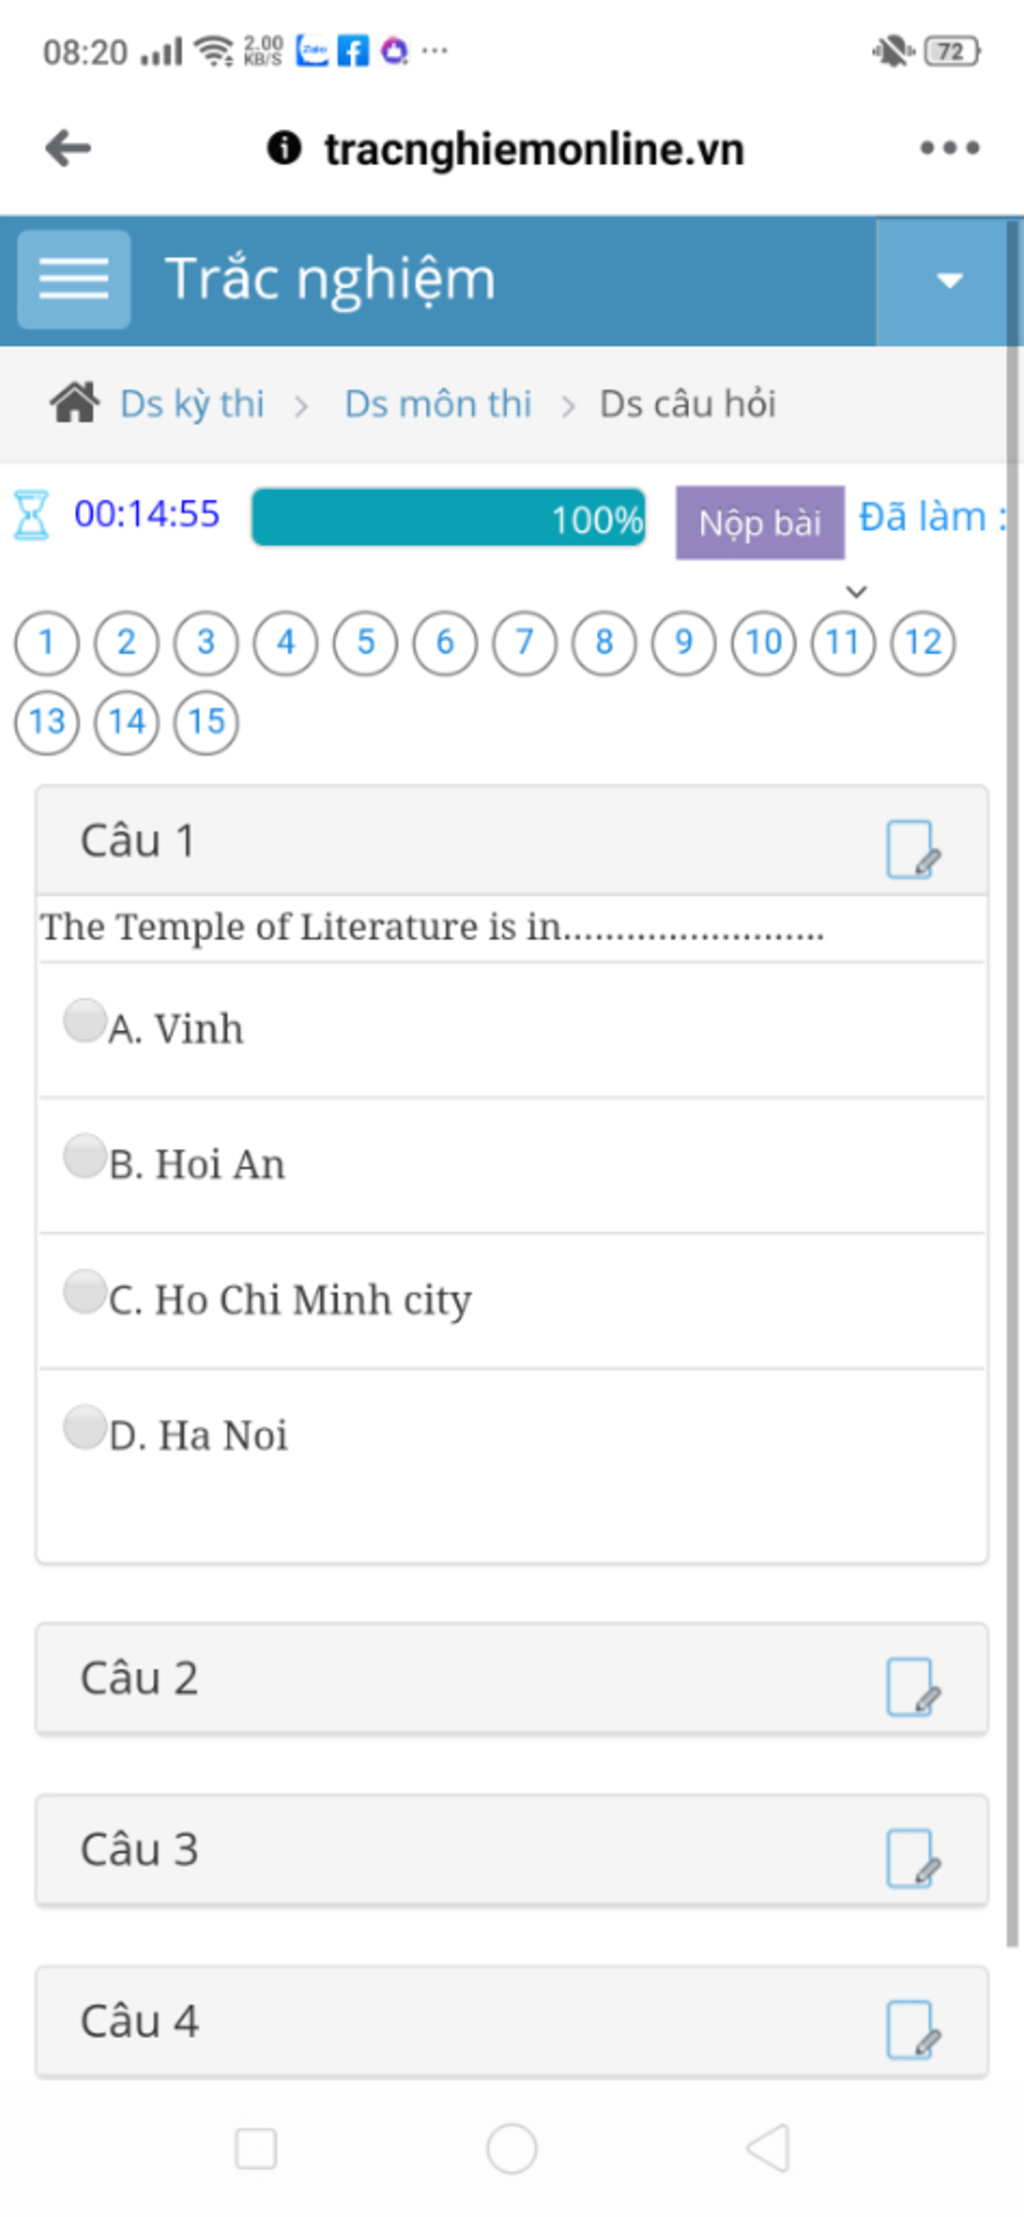This screenshot has height=2217, width=1024.
Task: Tap the edit note icon for Câu 1
Action: pos(913,850)
